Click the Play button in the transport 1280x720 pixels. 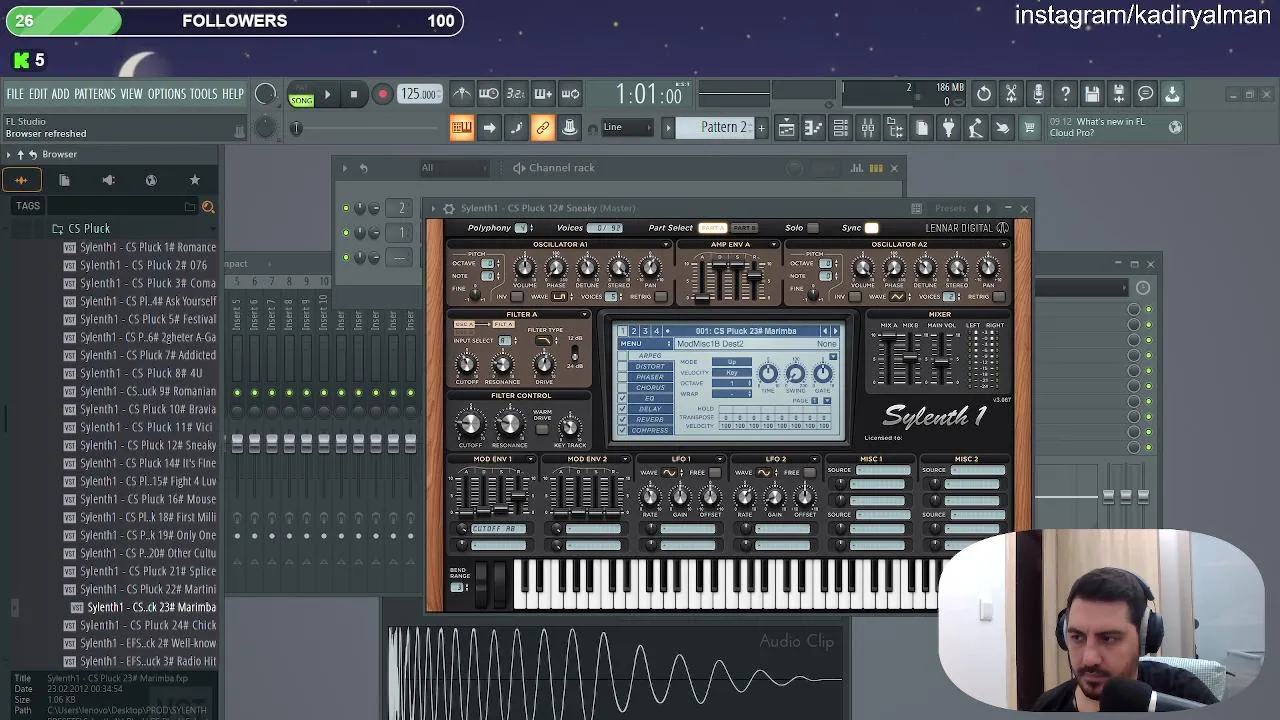327,95
